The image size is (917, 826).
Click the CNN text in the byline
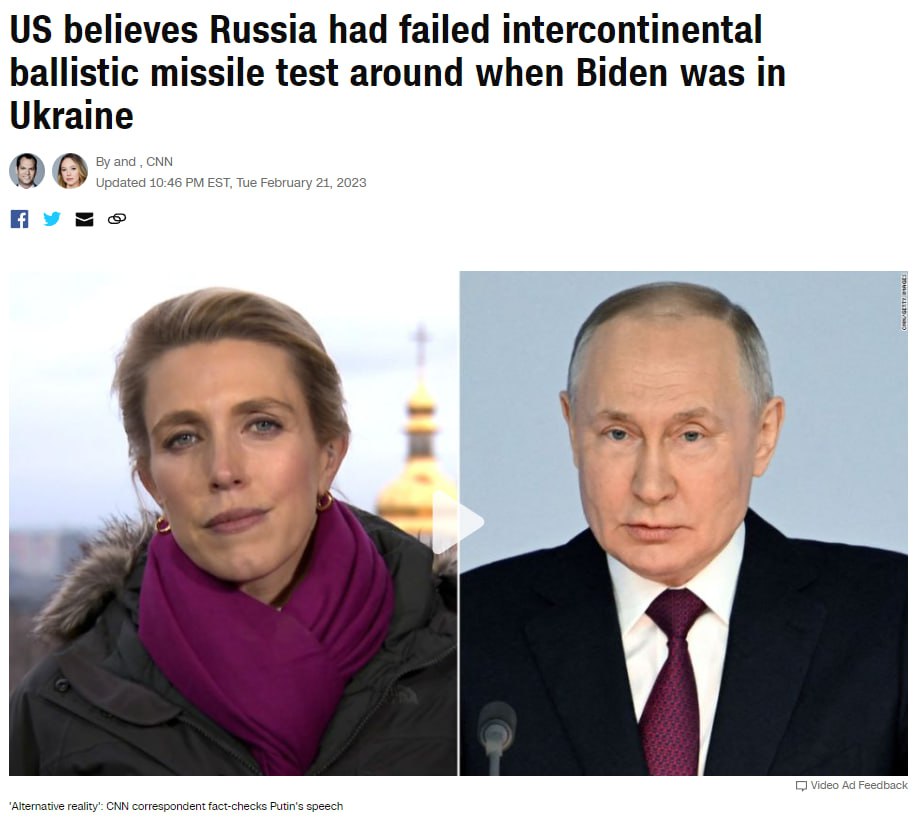point(159,161)
